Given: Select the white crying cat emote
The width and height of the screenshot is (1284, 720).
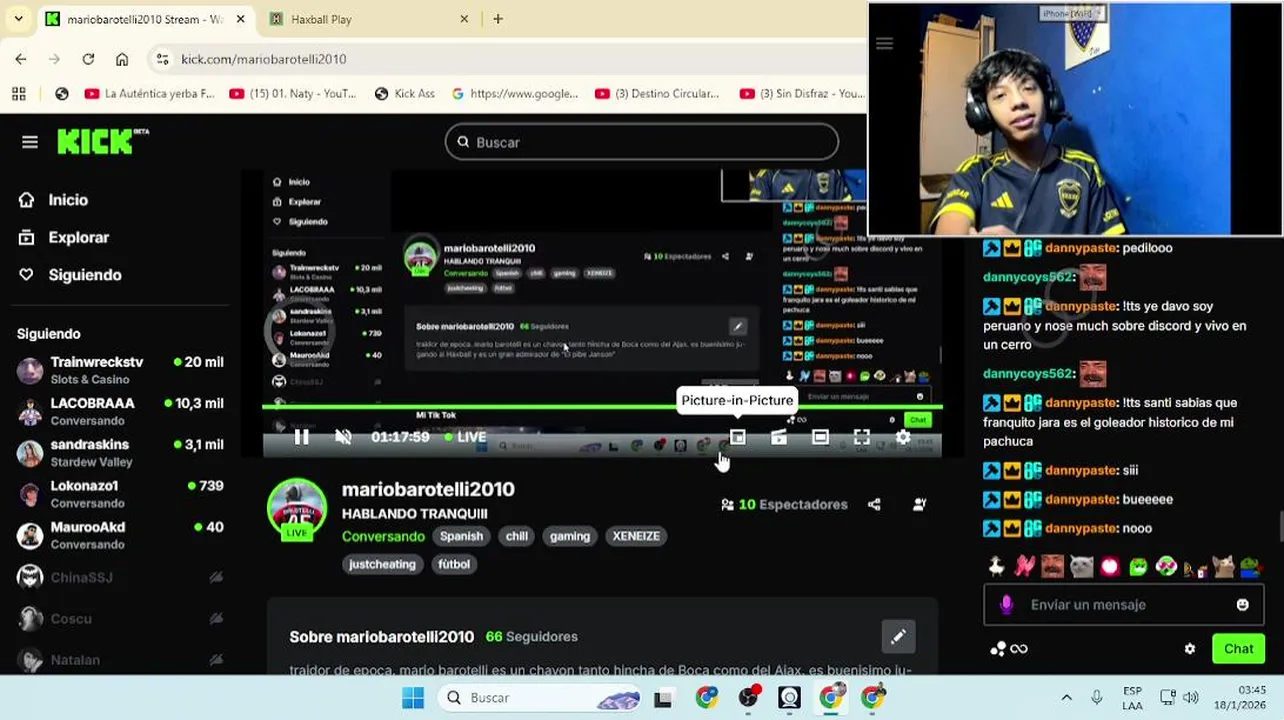Looking at the screenshot, I should (x=1081, y=566).
